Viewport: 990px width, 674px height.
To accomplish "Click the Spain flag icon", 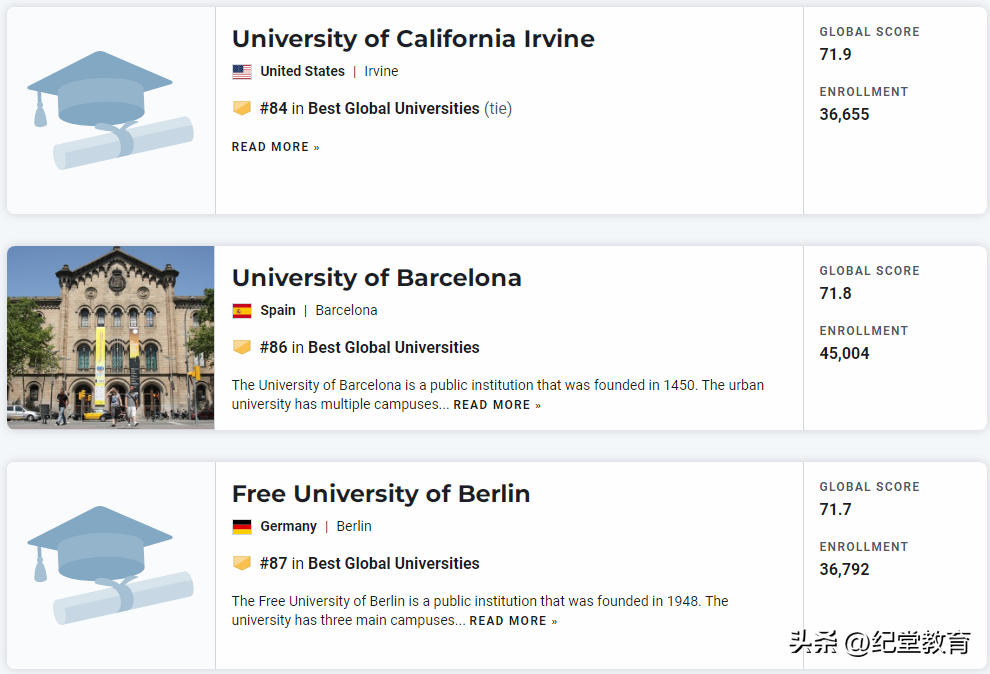I will pos(242,311).
